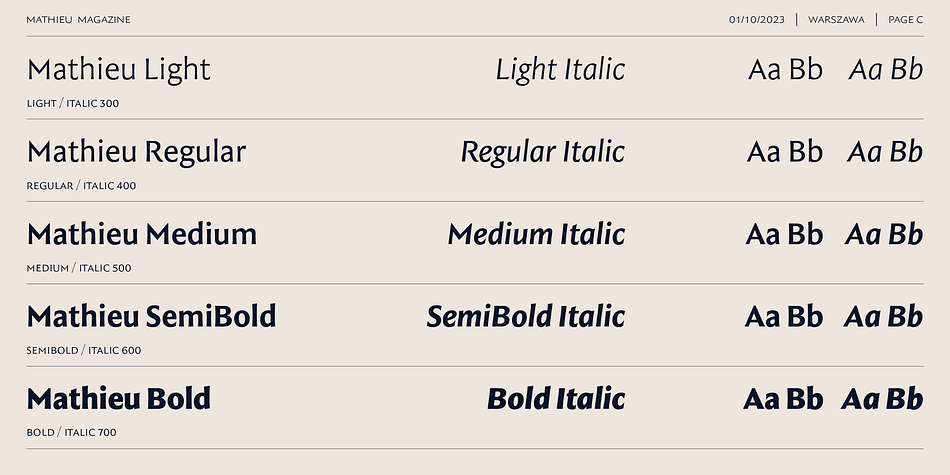The image size is (950, 475).
Task: Click the italic Aa Bb in Bold row
Action: (x=882, y=399)
